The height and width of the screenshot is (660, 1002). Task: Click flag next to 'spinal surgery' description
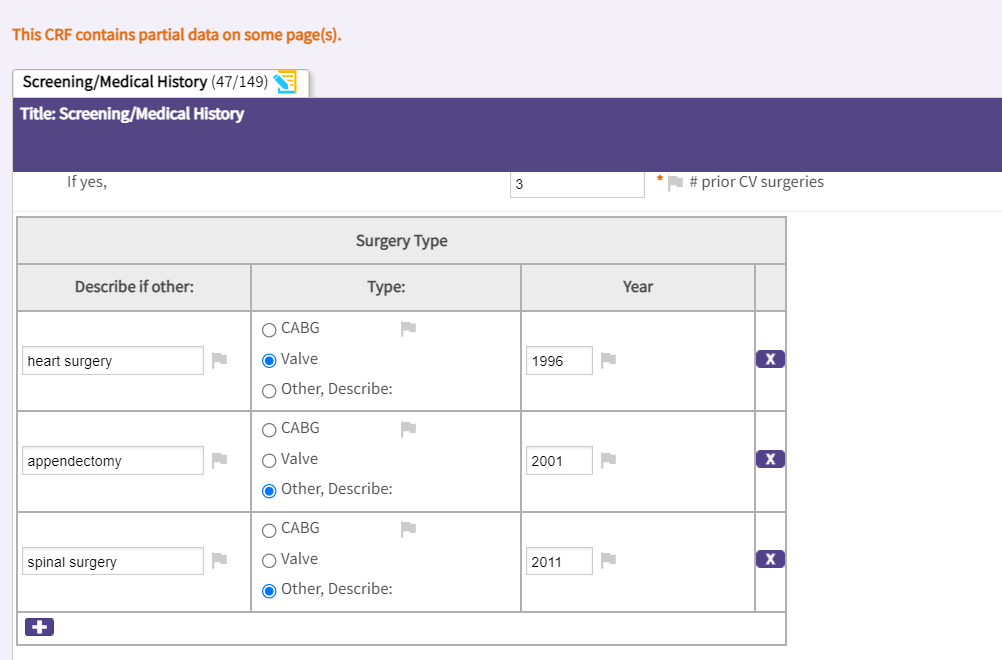click(220, 560)
